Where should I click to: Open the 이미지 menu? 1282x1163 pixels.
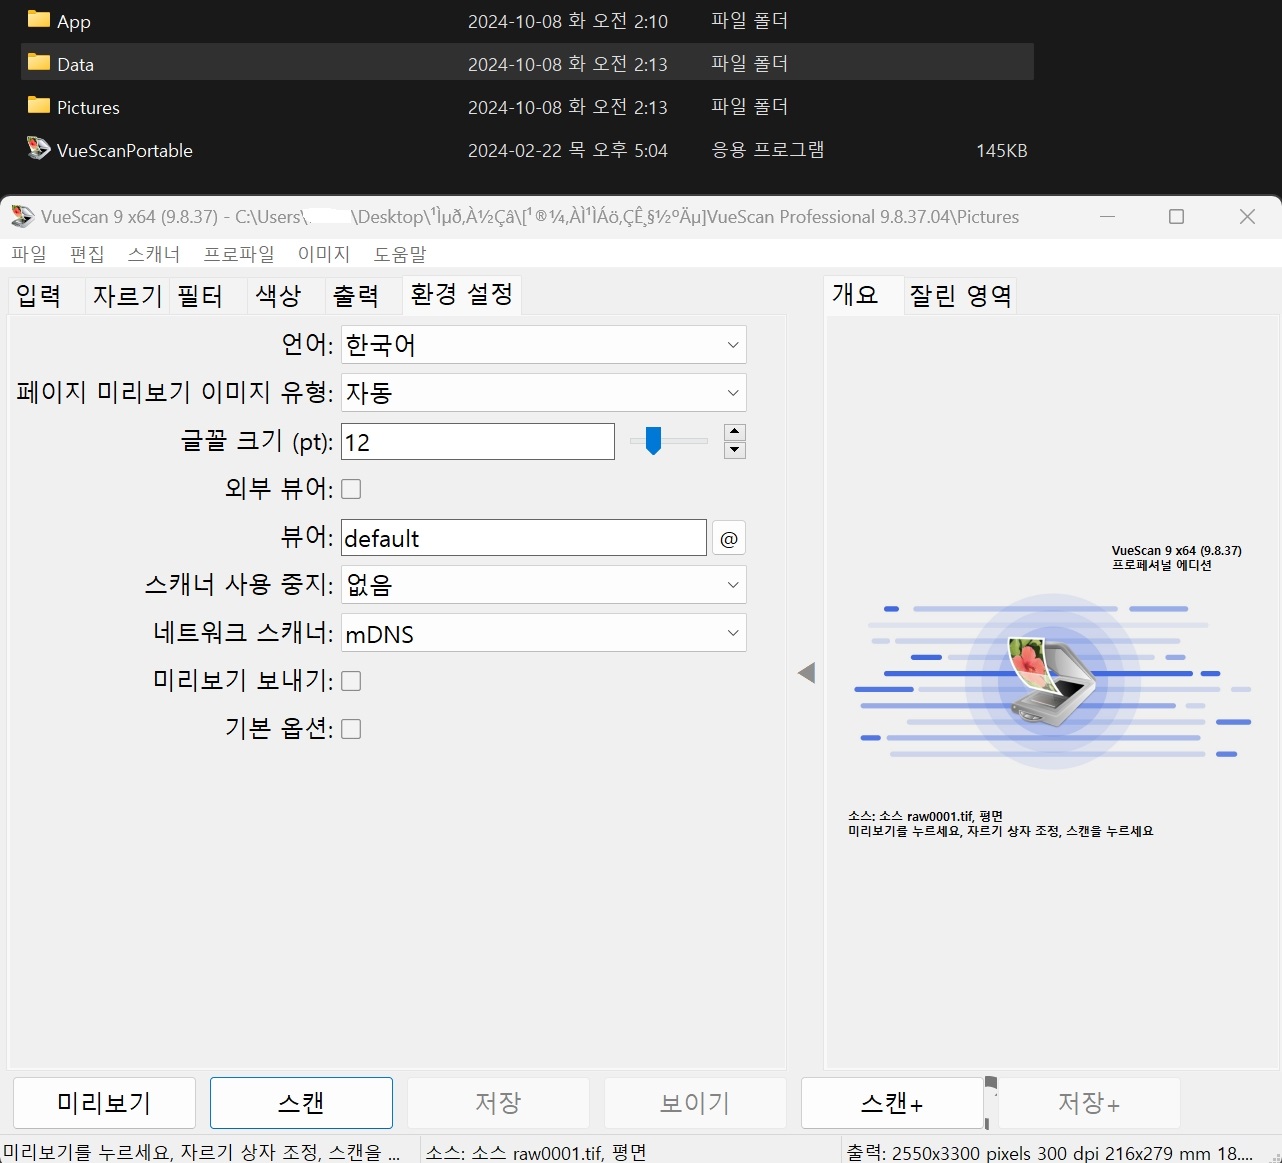coord(324,254)
